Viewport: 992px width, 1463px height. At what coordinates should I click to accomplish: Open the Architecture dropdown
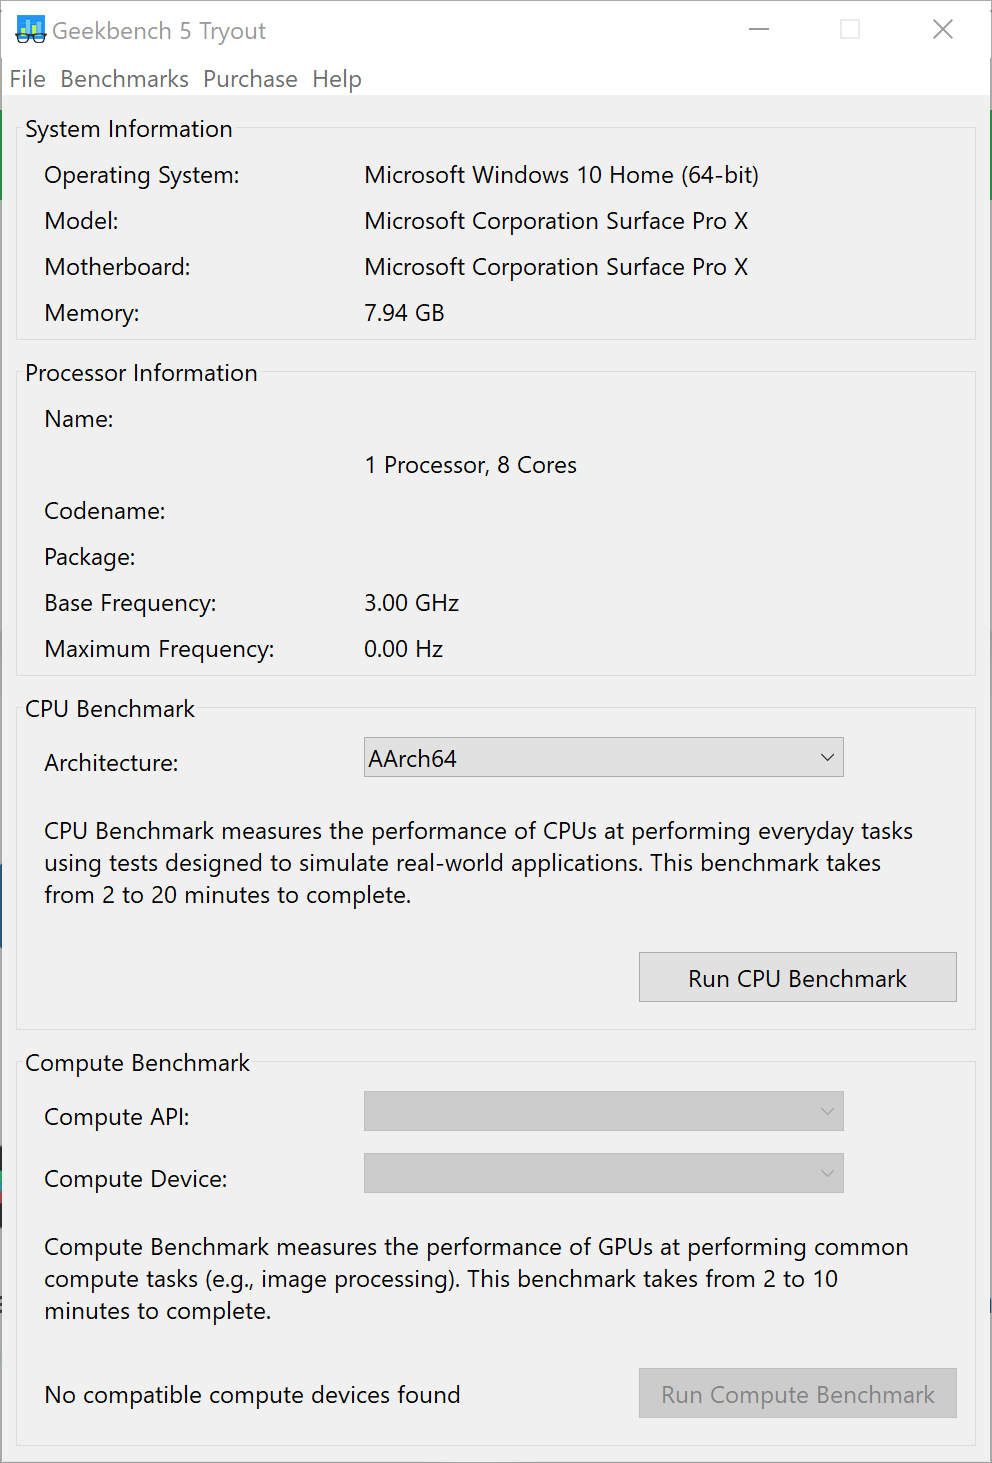604,757
